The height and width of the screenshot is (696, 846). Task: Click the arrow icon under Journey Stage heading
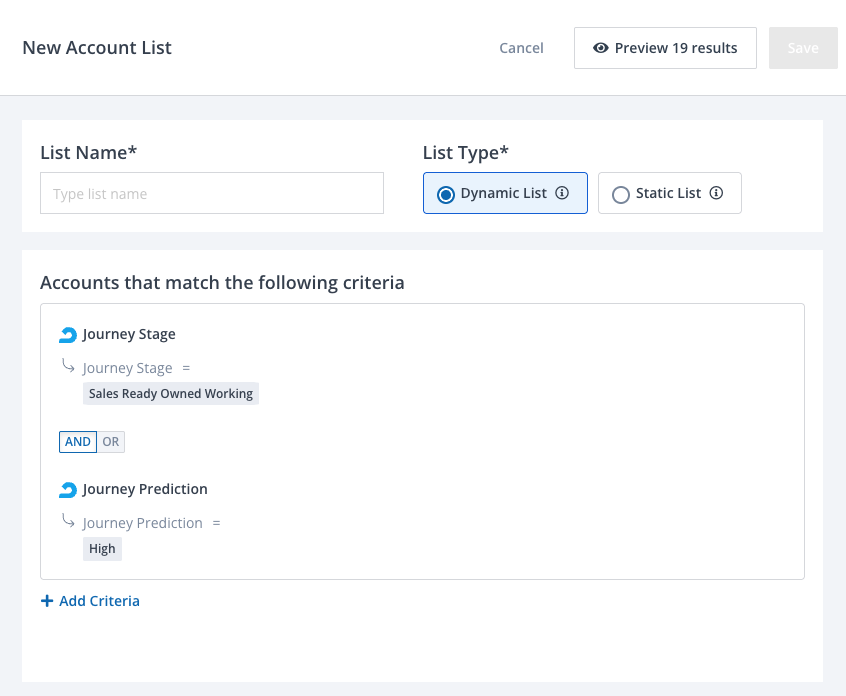point(68,367)
